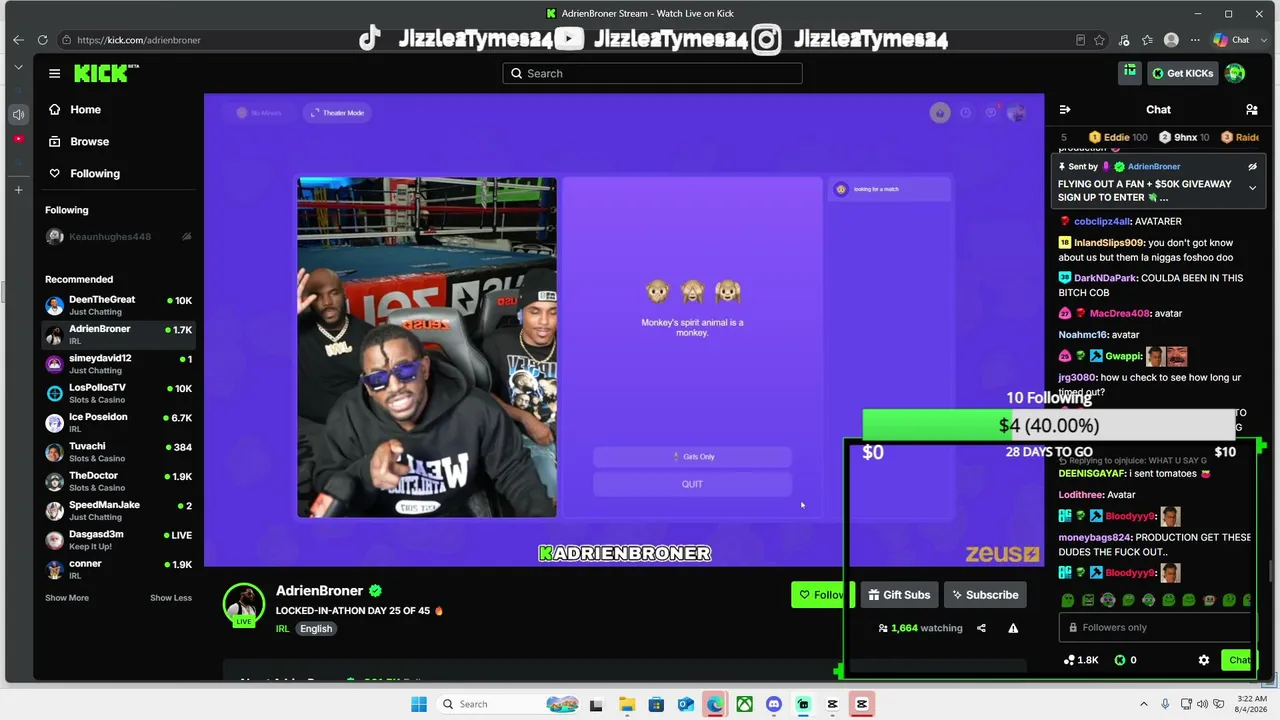Click 'conner' channel name

[85, 563]
